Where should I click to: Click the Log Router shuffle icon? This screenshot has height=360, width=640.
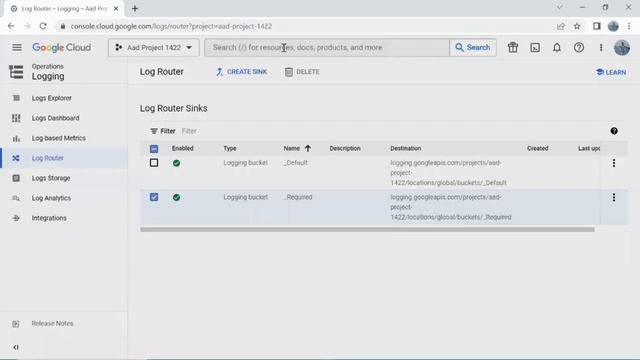[x=16, y=158]
